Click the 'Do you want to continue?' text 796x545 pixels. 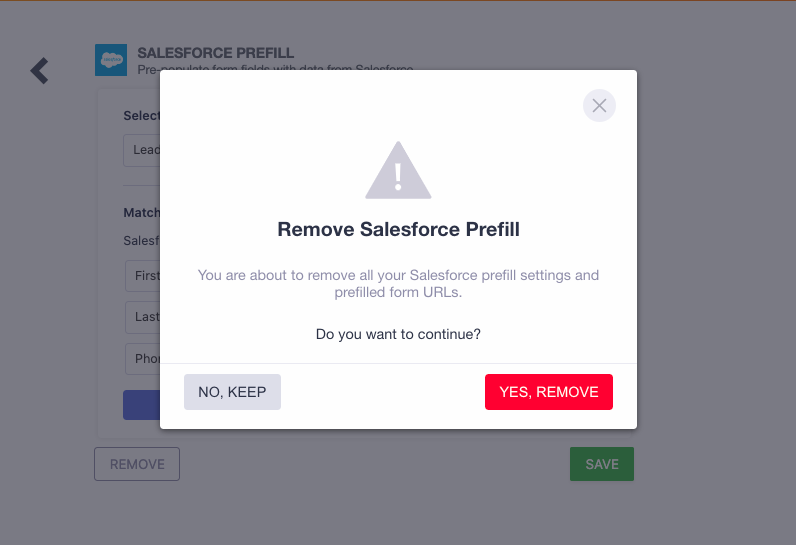tap(398, 334)
